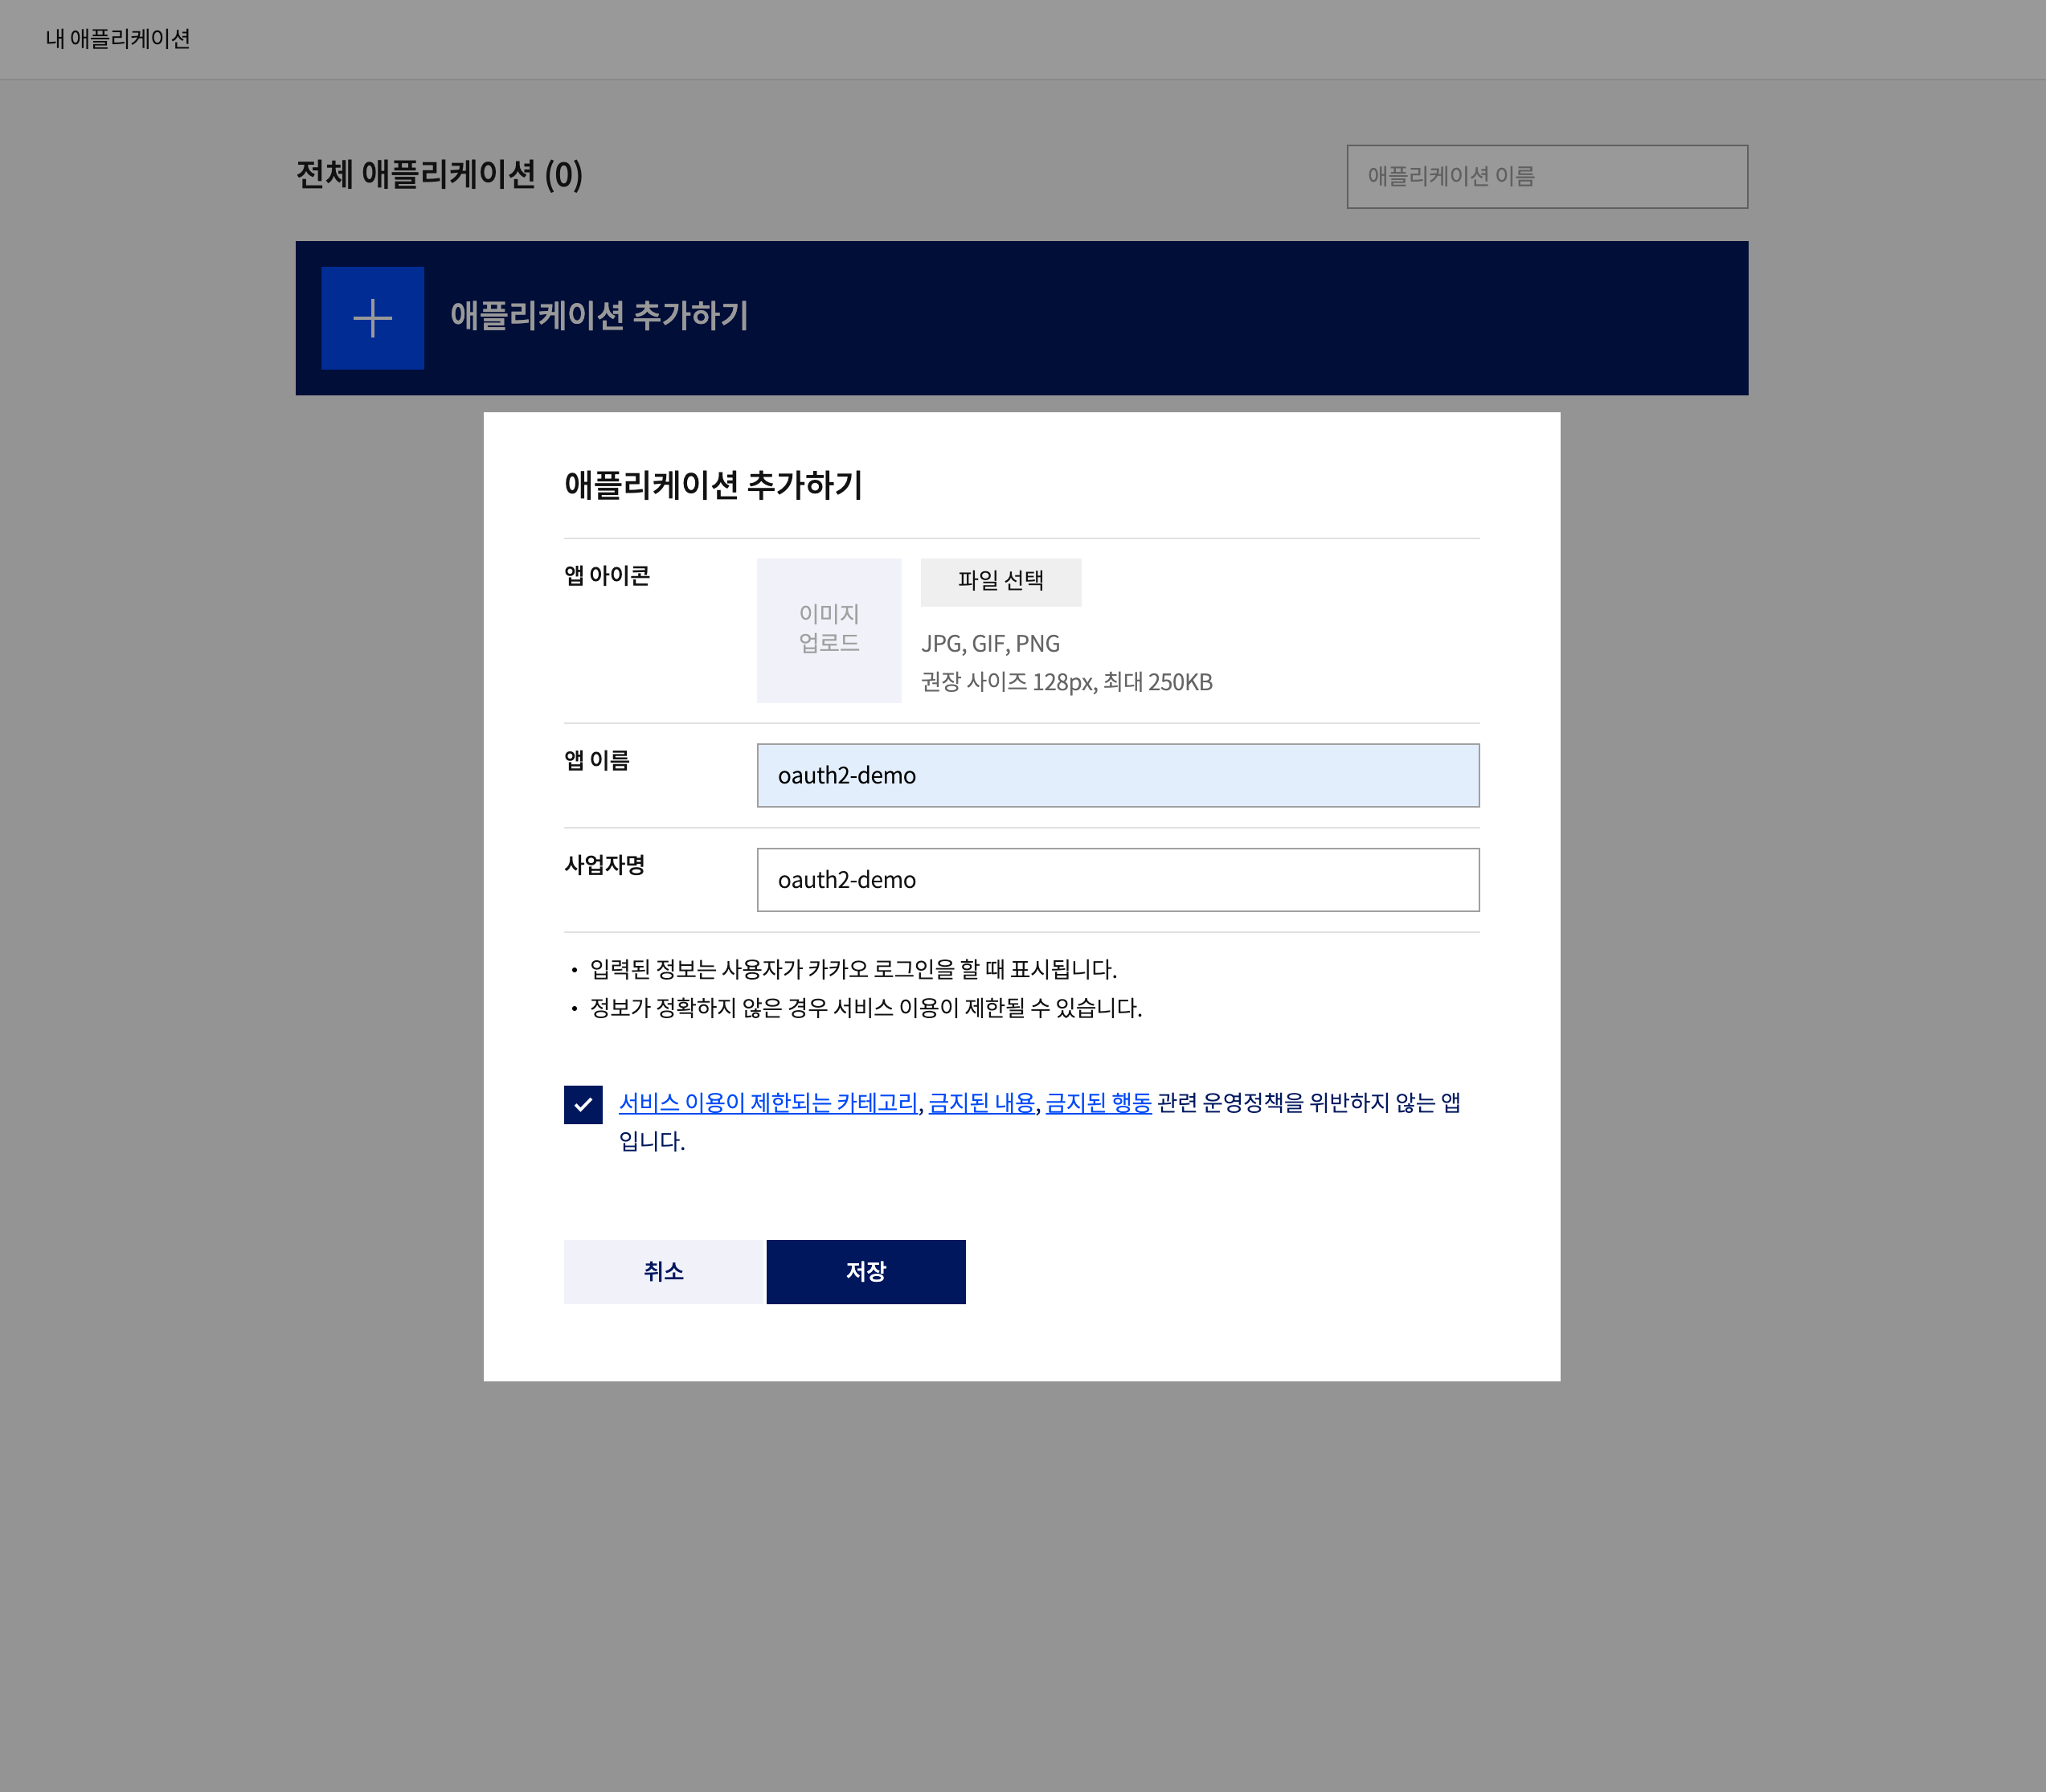Click the blue plus icon to add an application
Image resolution: width=2046 pixels, height=1792 pixels.
point(372,318)
